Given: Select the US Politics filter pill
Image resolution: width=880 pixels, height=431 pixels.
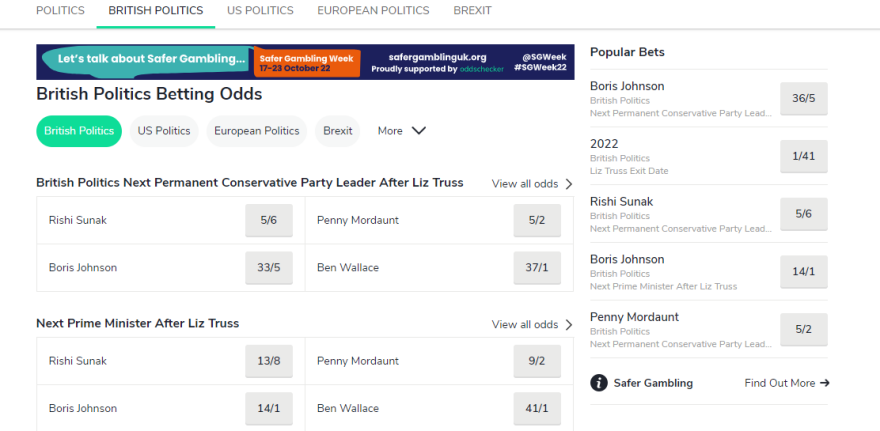Looking at the screenshot, I should coord(164,131).
